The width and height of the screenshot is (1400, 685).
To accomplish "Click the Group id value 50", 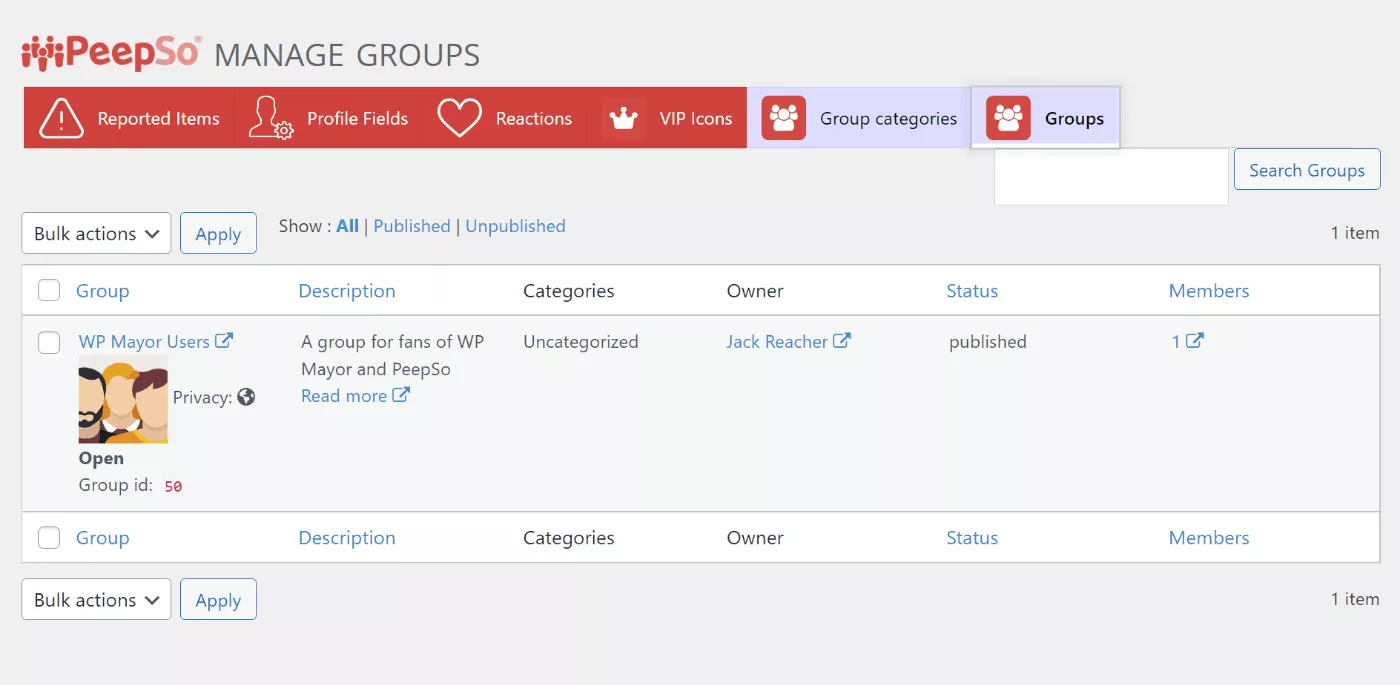I will coord(173,487).
